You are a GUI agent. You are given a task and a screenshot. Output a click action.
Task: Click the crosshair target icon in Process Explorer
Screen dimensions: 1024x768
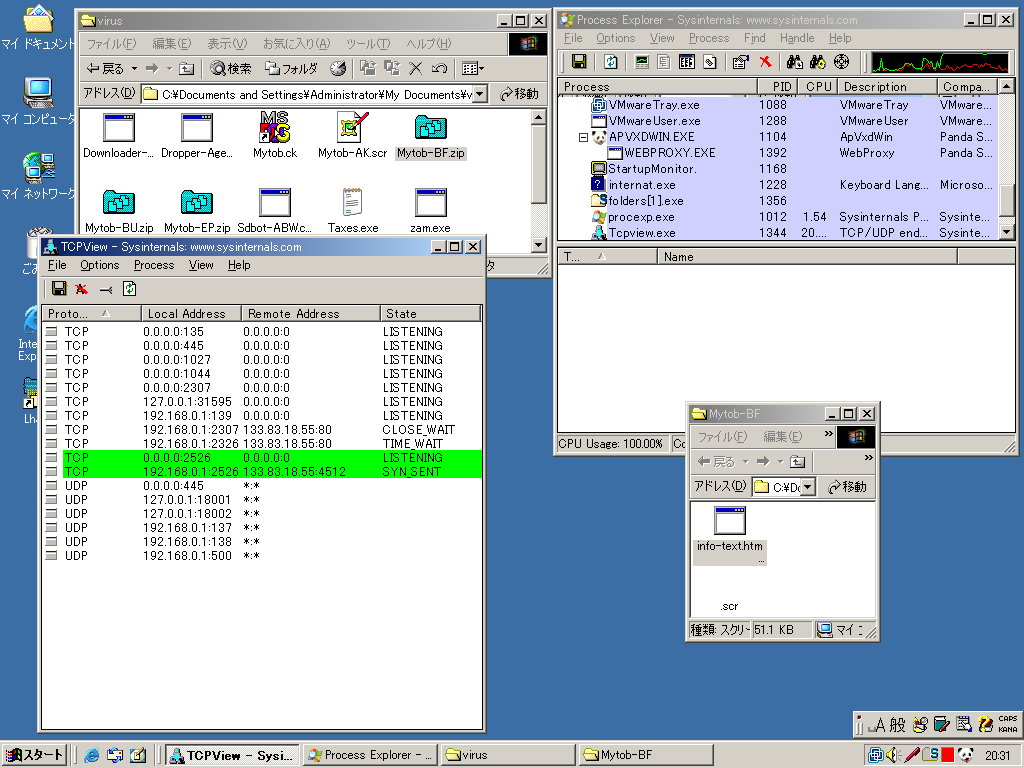point(841,62)
